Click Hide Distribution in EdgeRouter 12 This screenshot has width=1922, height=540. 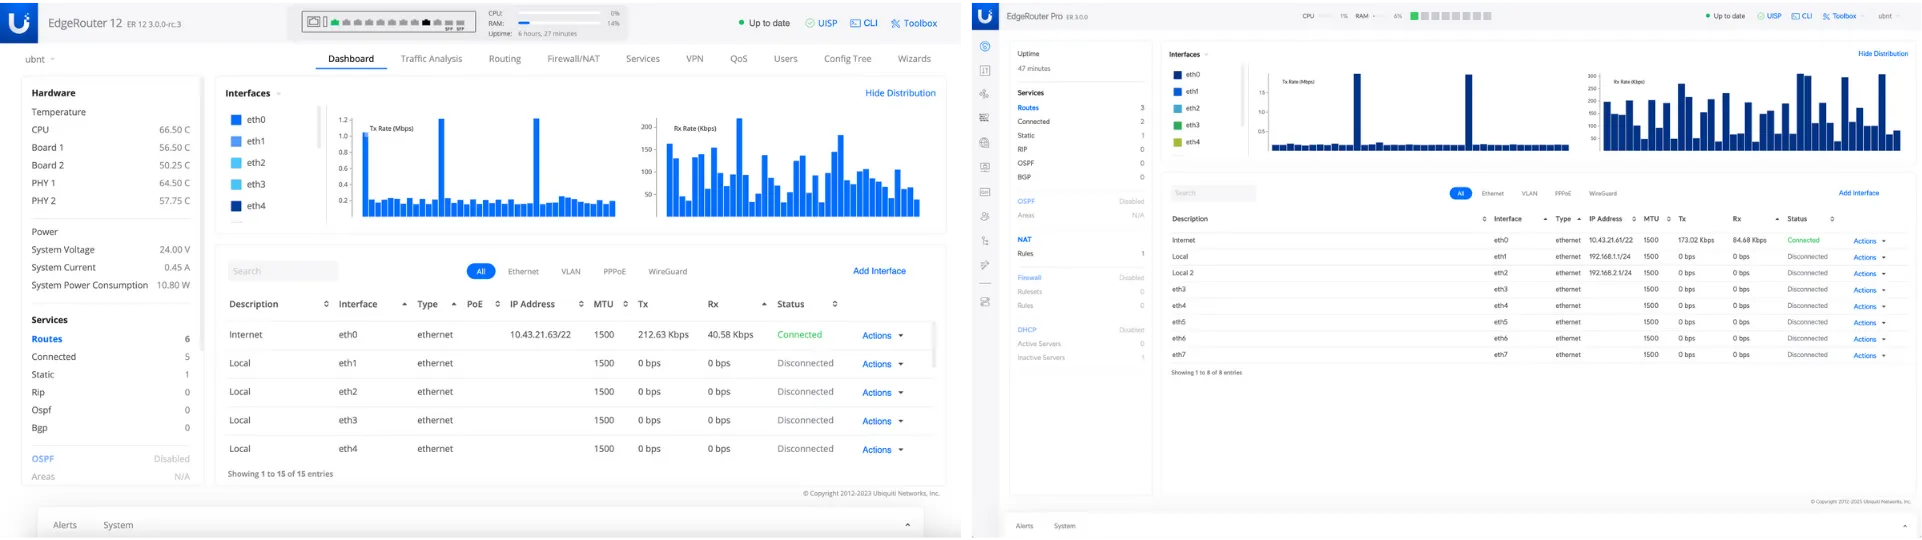(x=900, y=93)
